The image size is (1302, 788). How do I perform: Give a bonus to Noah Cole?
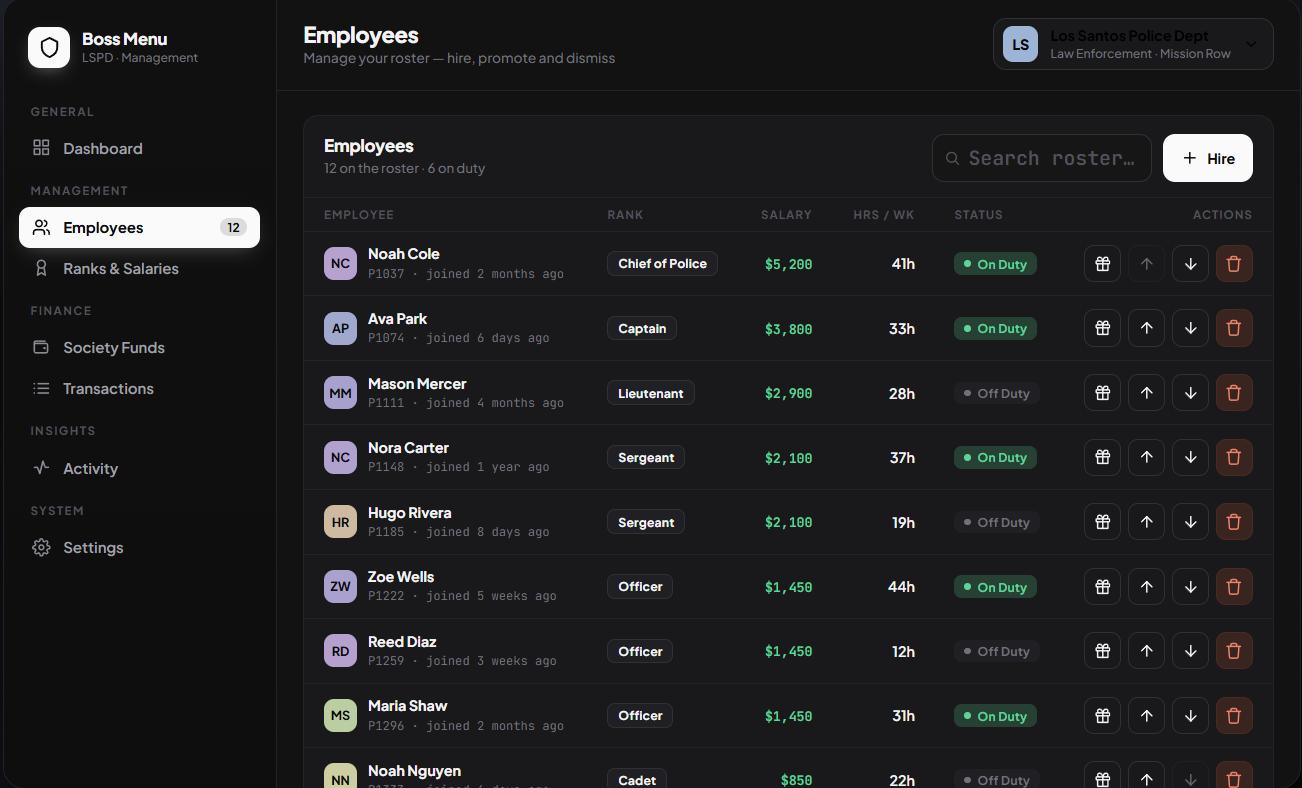point(1102,264)
